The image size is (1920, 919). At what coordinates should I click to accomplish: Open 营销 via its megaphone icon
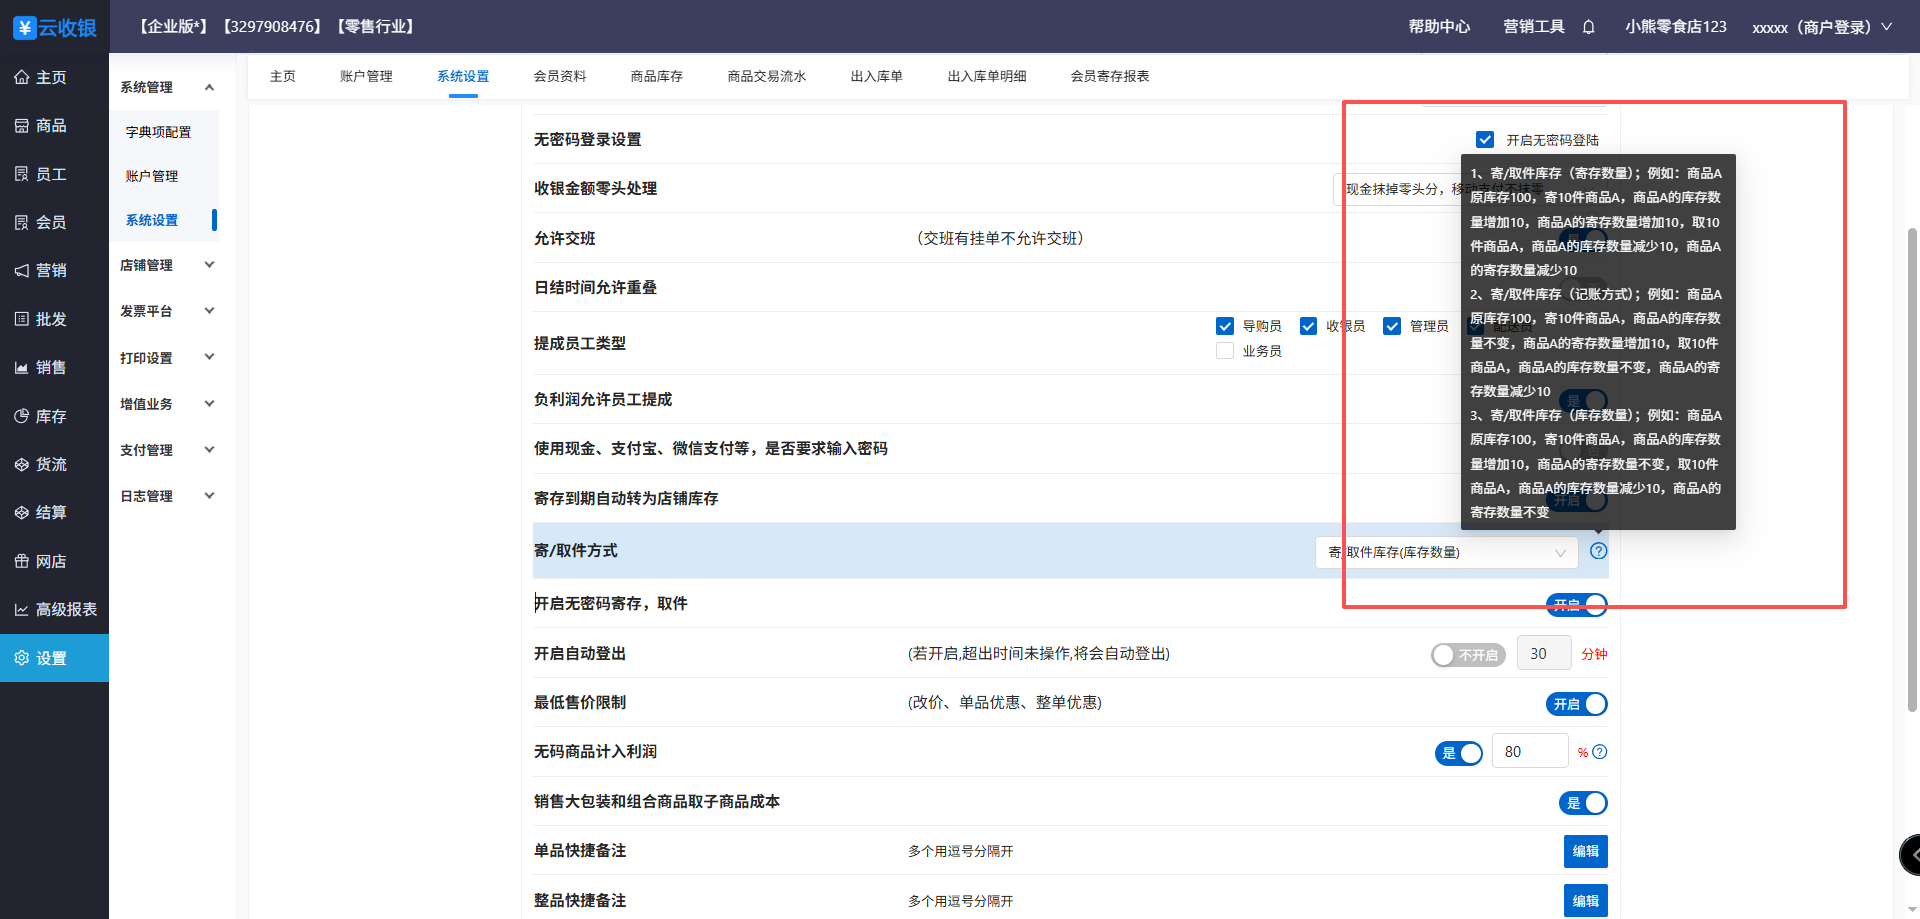point(22,271)
